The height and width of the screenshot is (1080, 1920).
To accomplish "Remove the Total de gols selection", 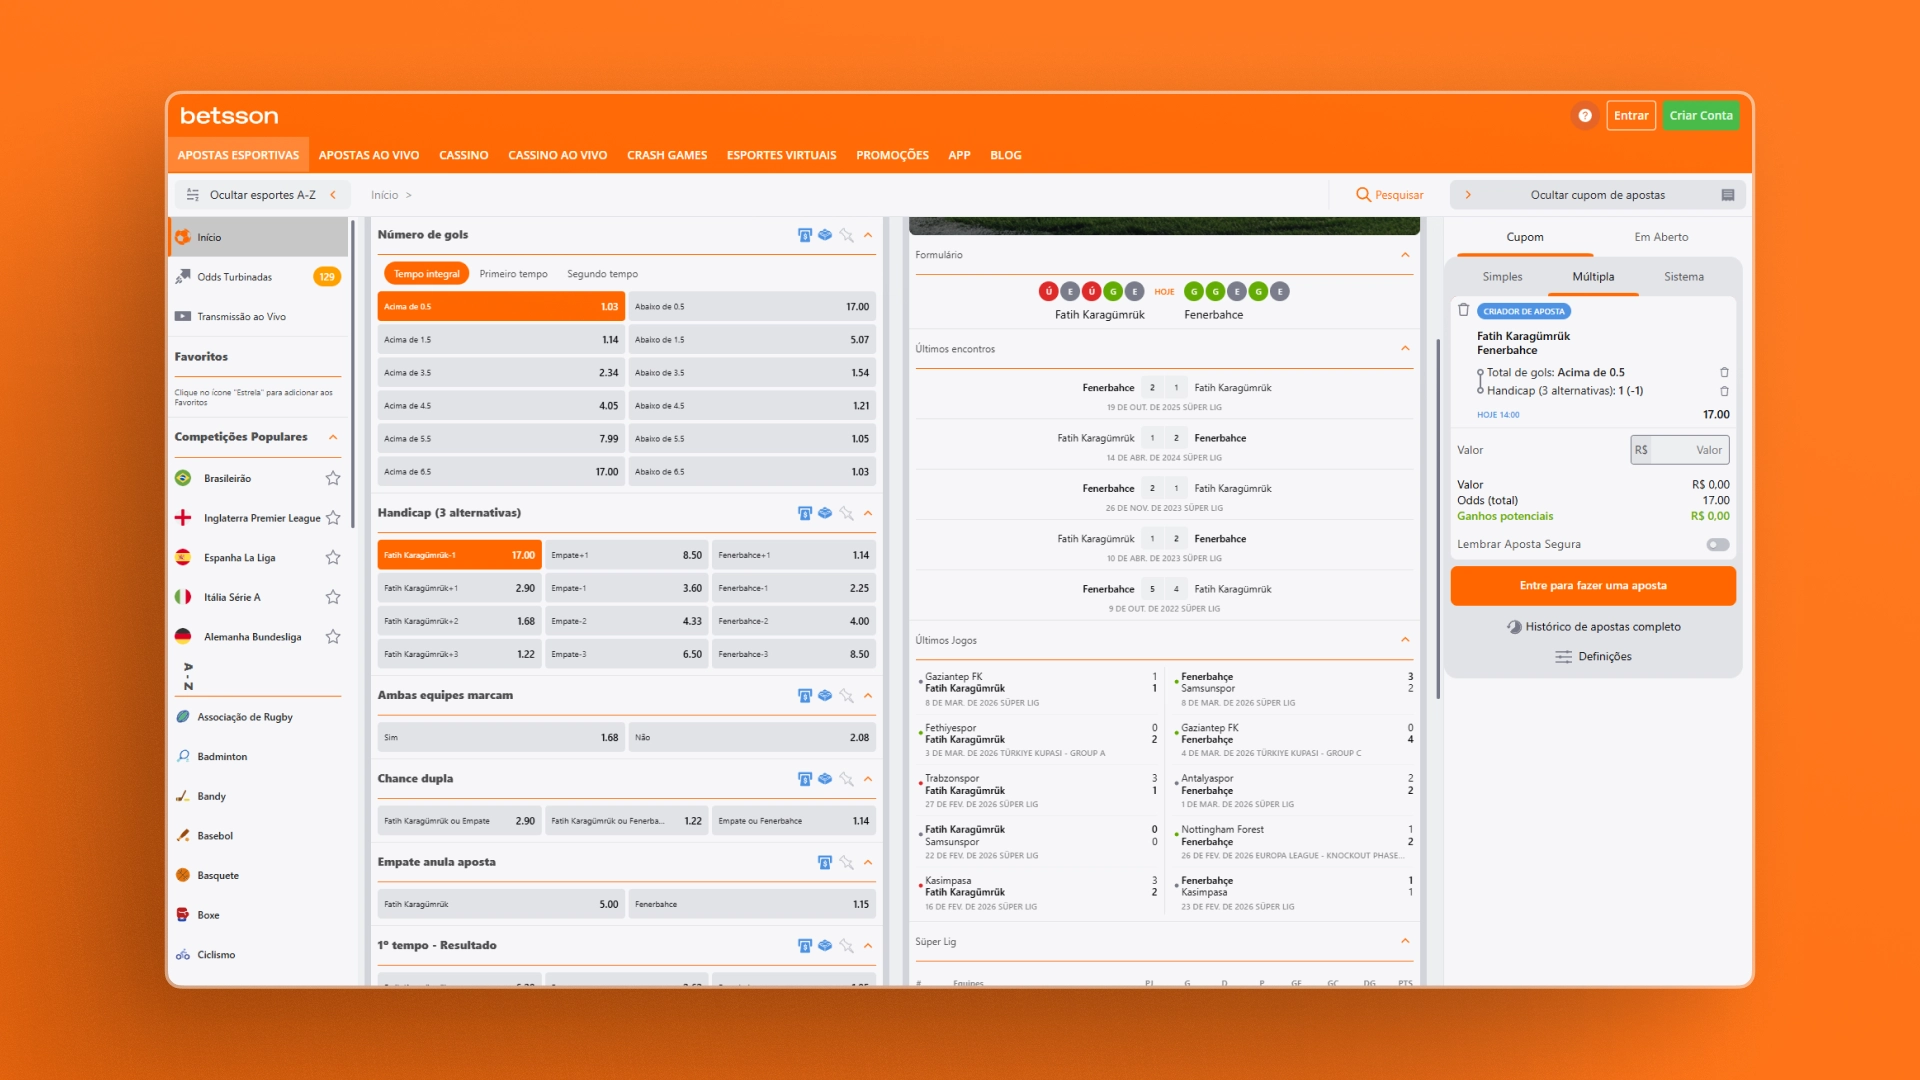I will coord(1724,372).
